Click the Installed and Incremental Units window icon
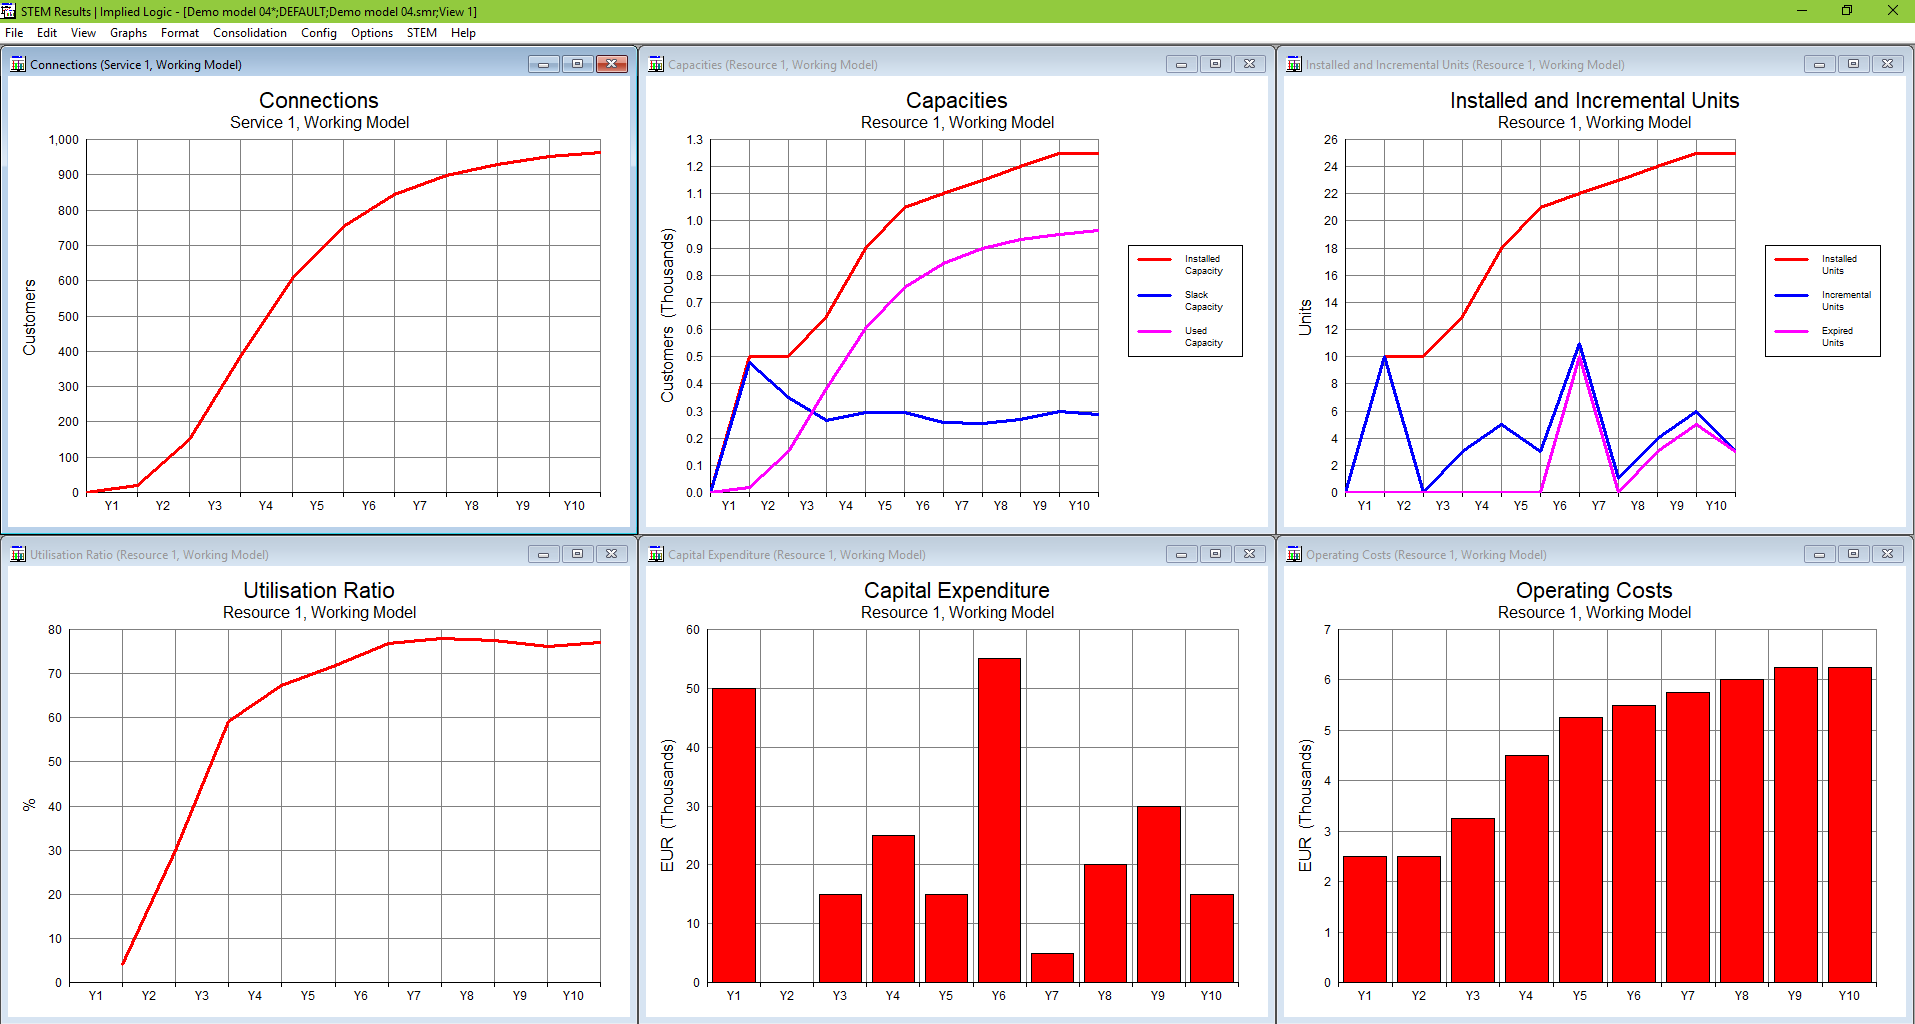Viewport: 1915px width, 1024px height. (x=1294, y=65)
